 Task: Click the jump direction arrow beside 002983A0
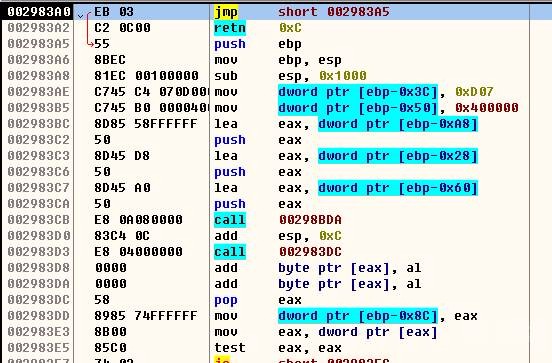(81, 16)
